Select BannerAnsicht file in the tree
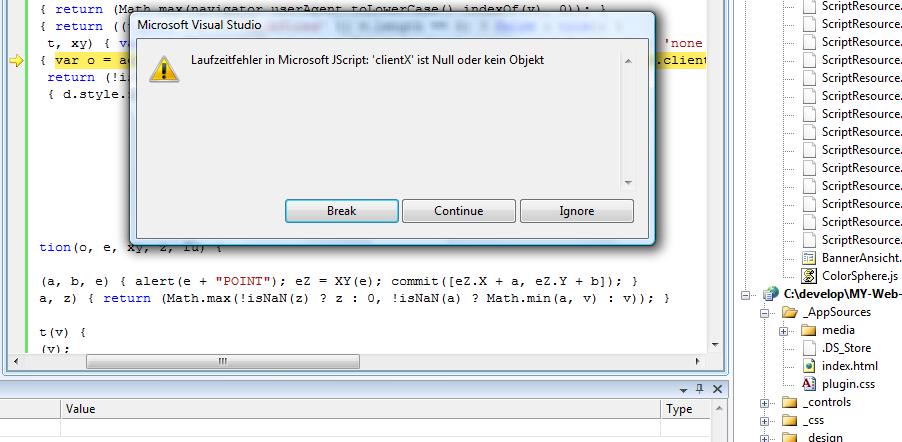902x442 pixels. point(860,257)
